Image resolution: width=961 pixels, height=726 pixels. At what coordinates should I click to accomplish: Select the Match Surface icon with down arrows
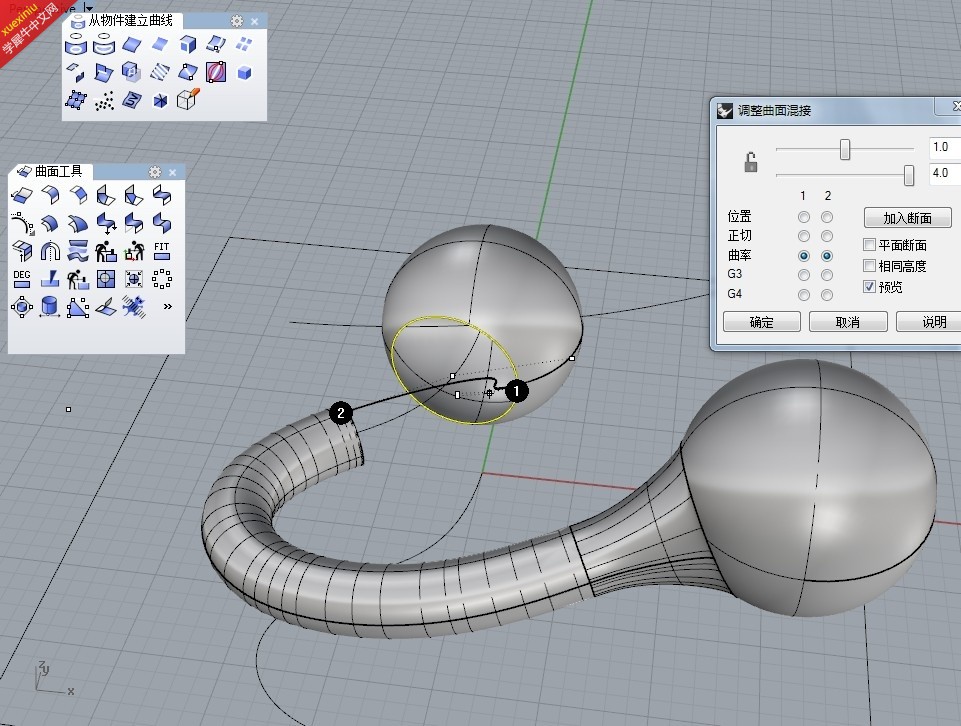[x=106, y=224]
